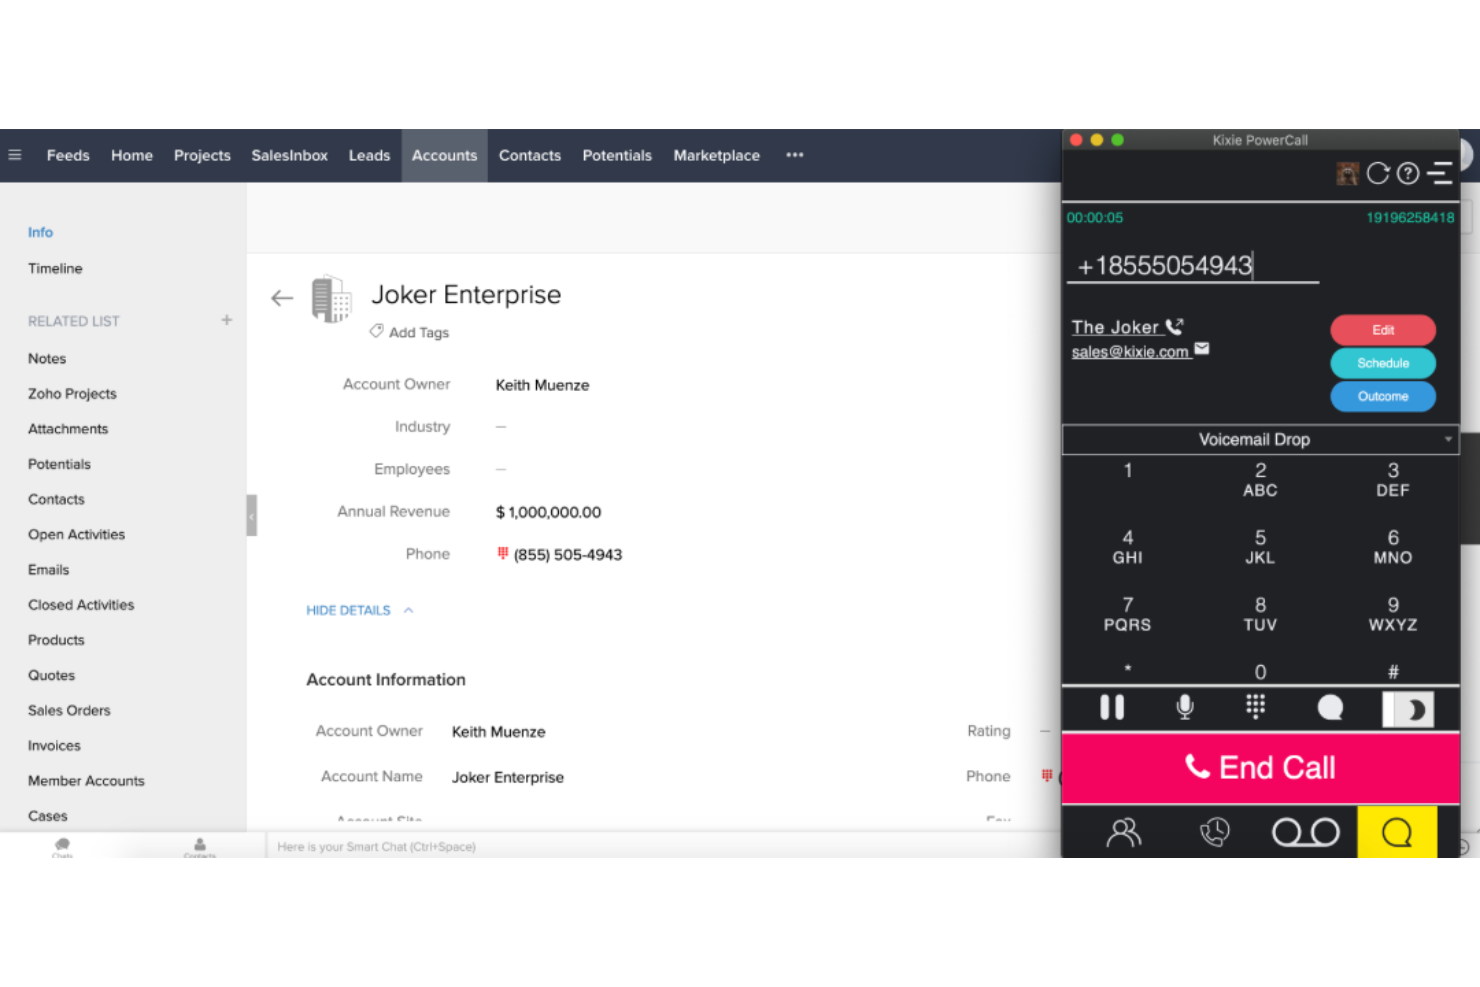Image resolution: width=1480 pixels, height=987 pixels.
Task: Click the sales@kixie.com email link
Action: pos(1130,352)
